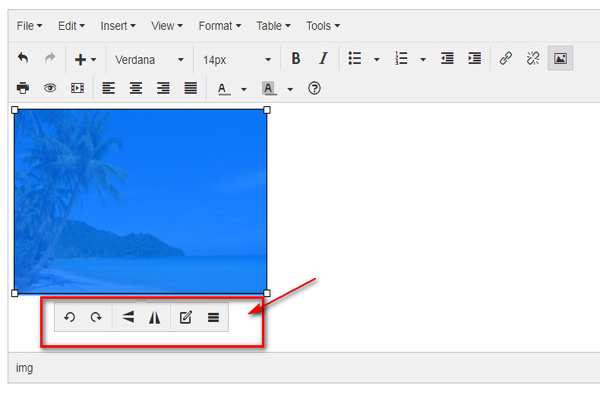Rotate image clockwise
The height and width of the screenshot is (400, 600).
[96, 317]
